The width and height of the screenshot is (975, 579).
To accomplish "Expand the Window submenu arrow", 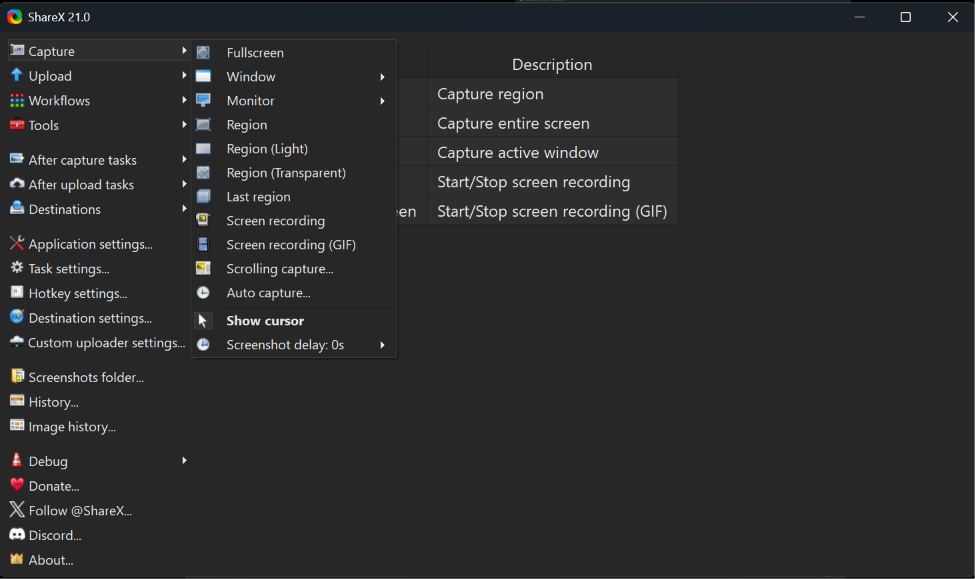I will pyautogui.click(x=382, y=77).
